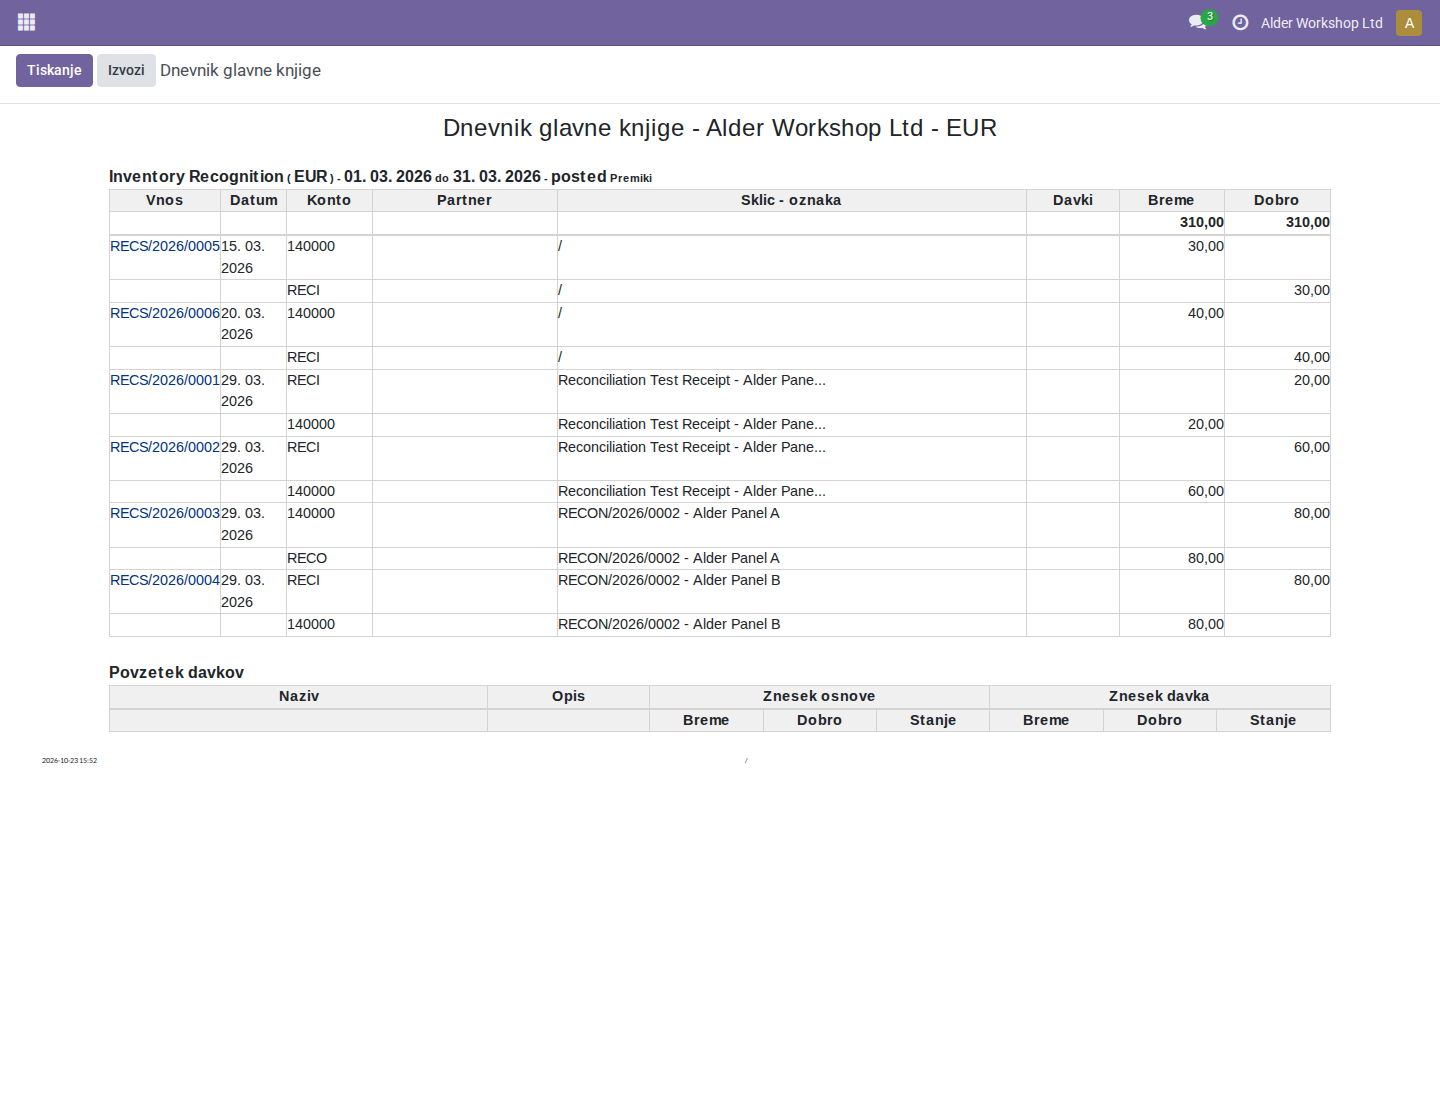Click the Naziv tax column header
Viewport: 1440px width, 1100px height.
point(299,696)
